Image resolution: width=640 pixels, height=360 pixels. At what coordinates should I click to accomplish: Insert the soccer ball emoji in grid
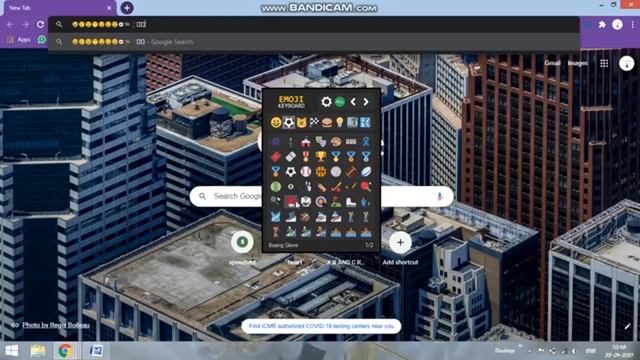pos(291,171)
